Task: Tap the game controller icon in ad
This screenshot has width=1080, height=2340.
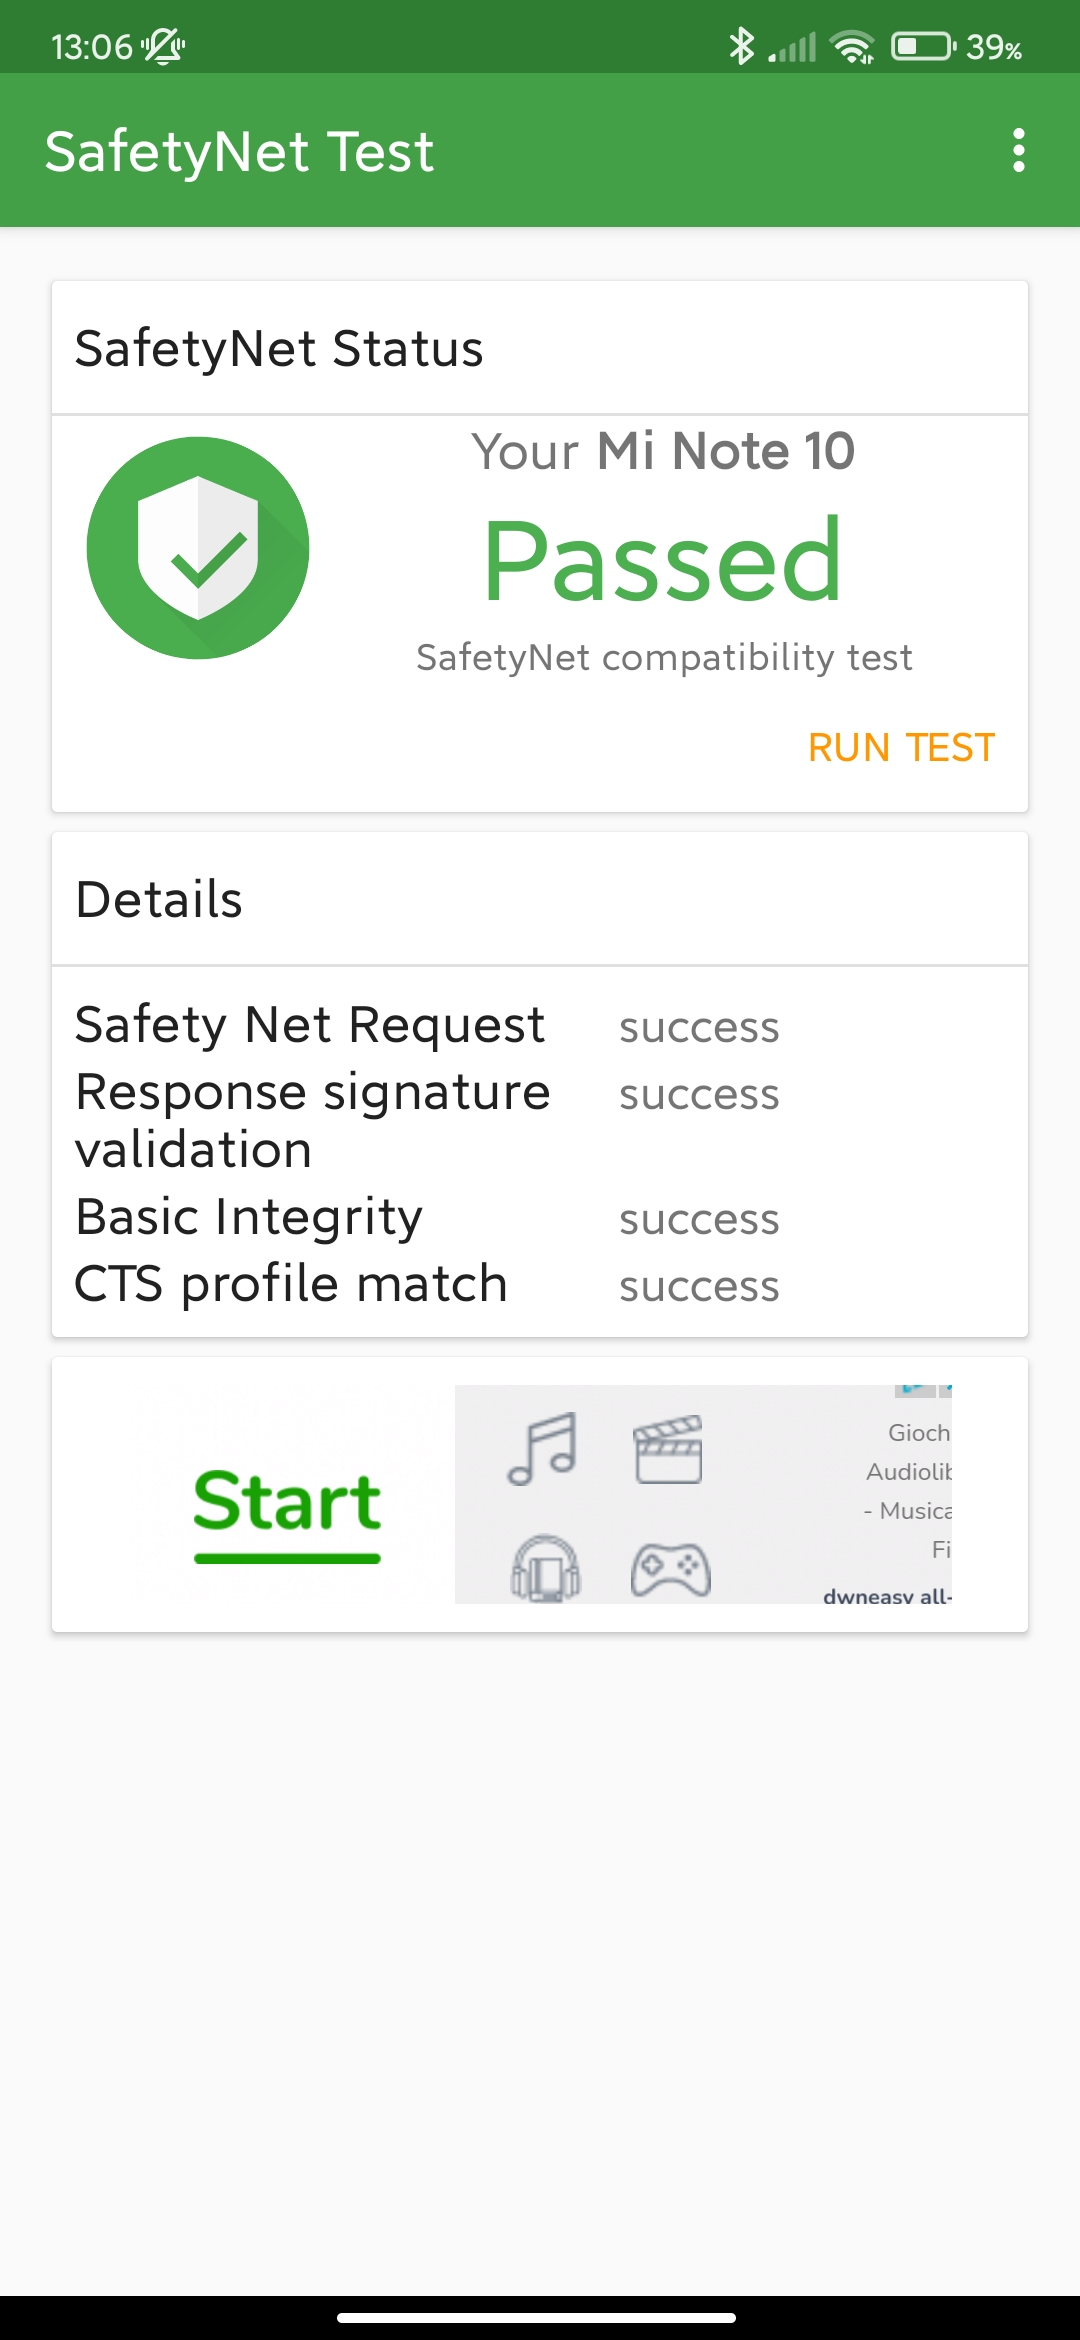Action: 670,1570
